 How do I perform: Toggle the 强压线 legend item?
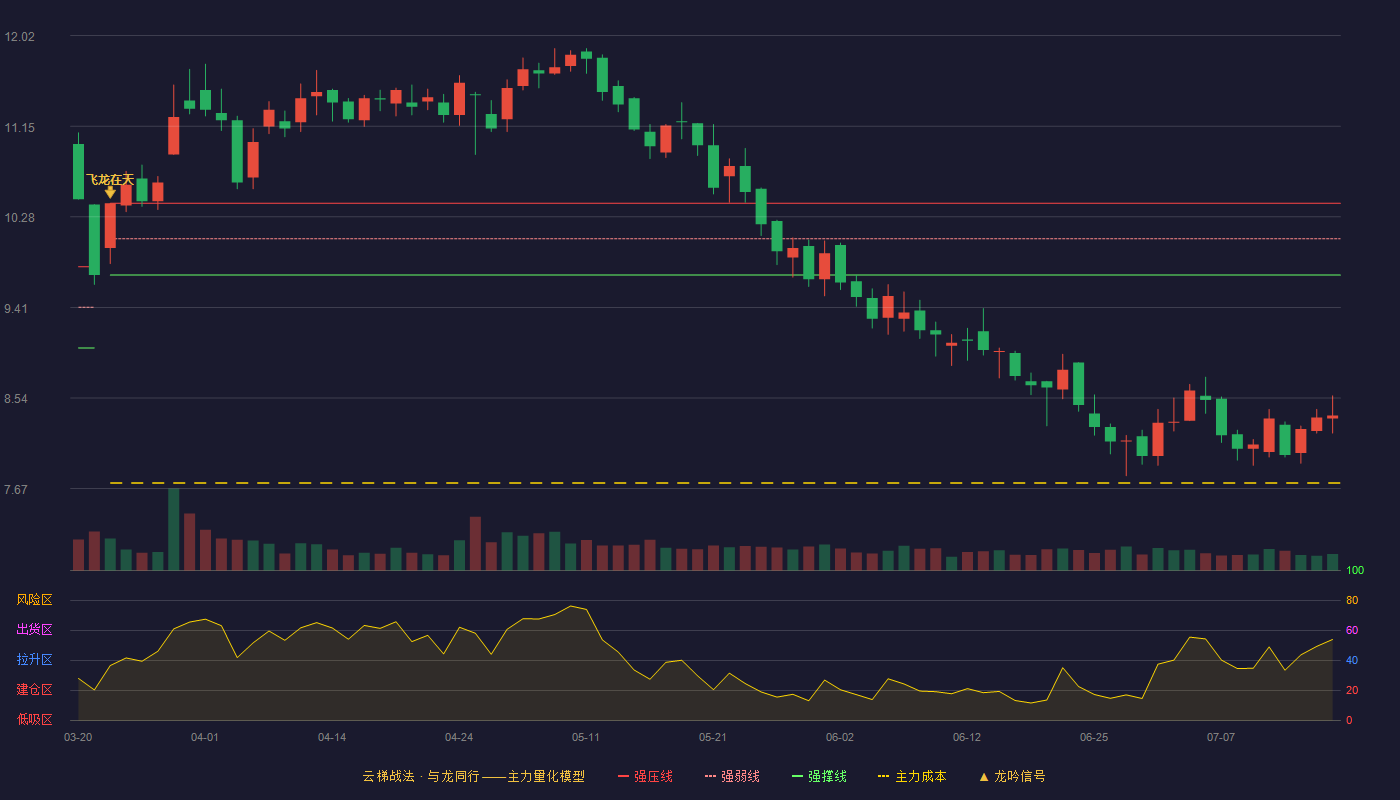[645, 776]
